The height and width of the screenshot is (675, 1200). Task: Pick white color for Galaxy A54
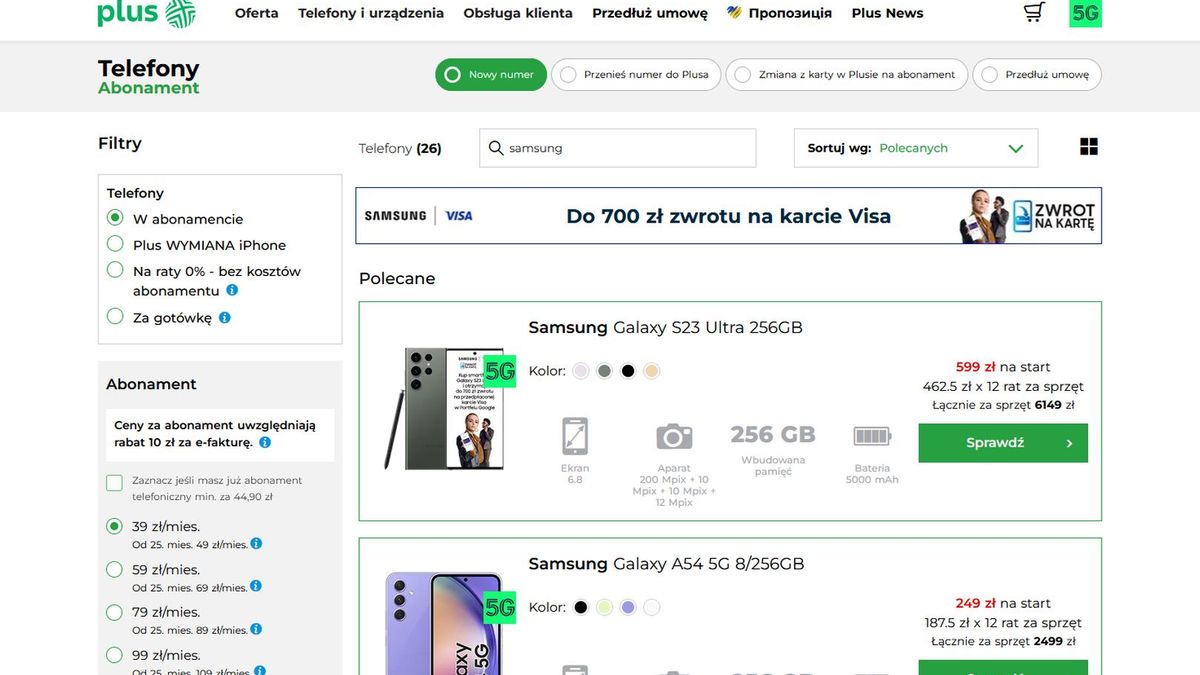pyautogui.click(x=652, y=607)
